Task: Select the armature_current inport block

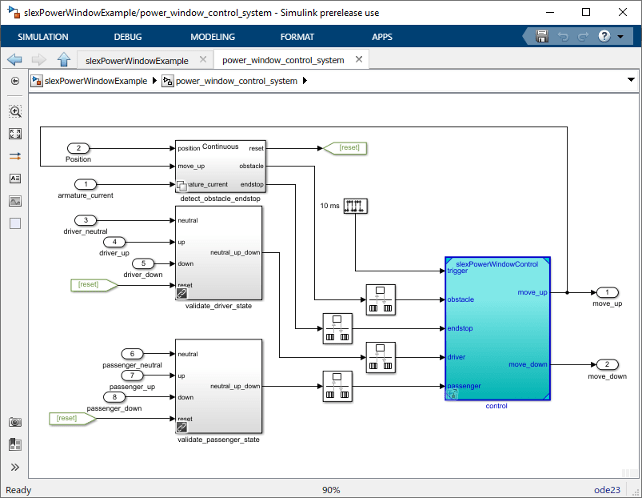Action: point(86,184)
